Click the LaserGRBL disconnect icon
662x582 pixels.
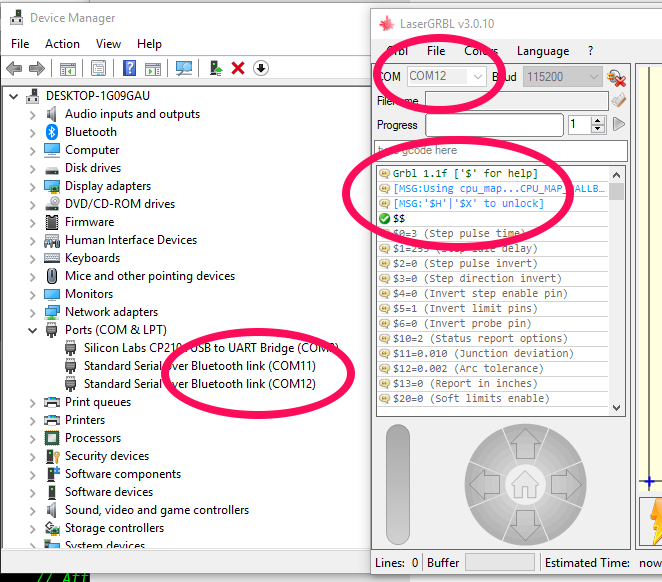pyautogui.click(x=616, y=77)
